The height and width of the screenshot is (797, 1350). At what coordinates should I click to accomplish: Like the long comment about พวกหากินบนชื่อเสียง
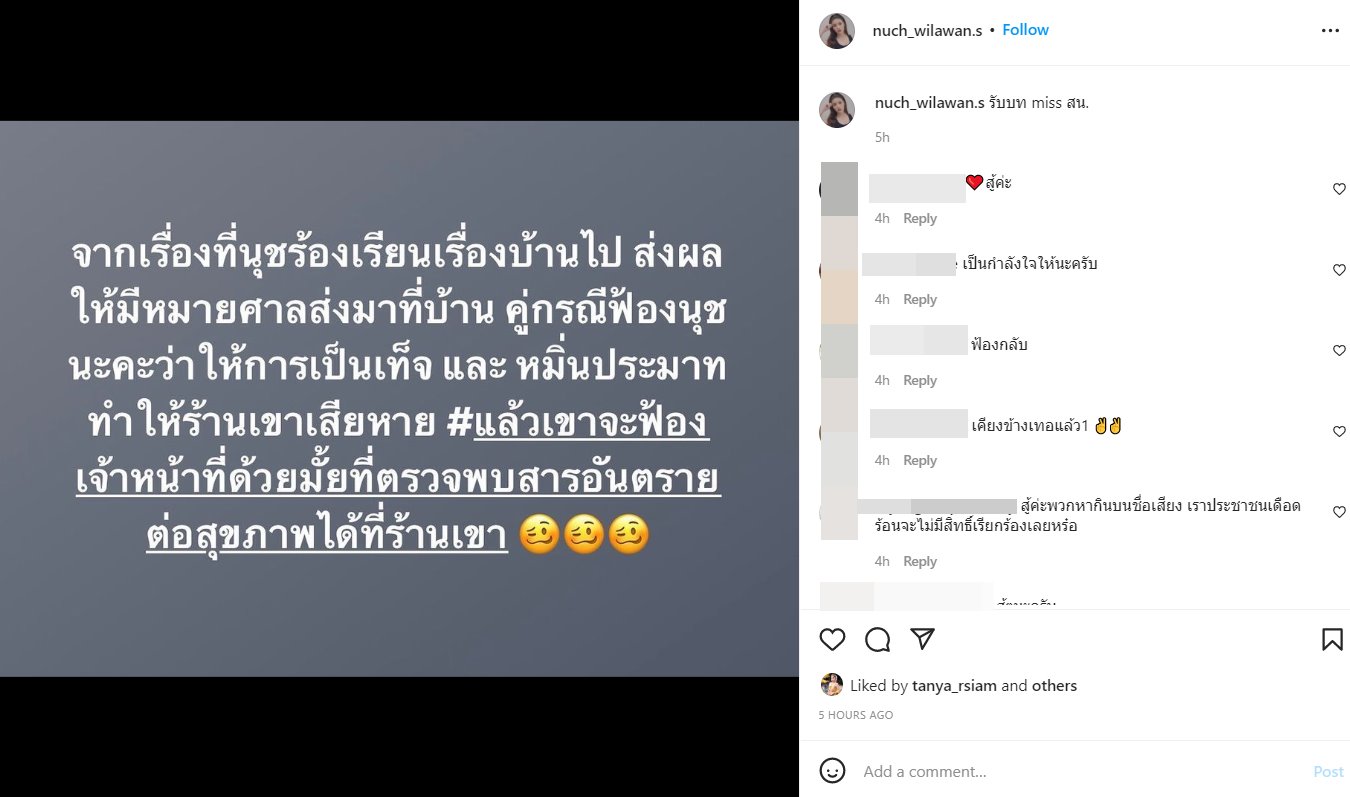[x=1339, y=512]
